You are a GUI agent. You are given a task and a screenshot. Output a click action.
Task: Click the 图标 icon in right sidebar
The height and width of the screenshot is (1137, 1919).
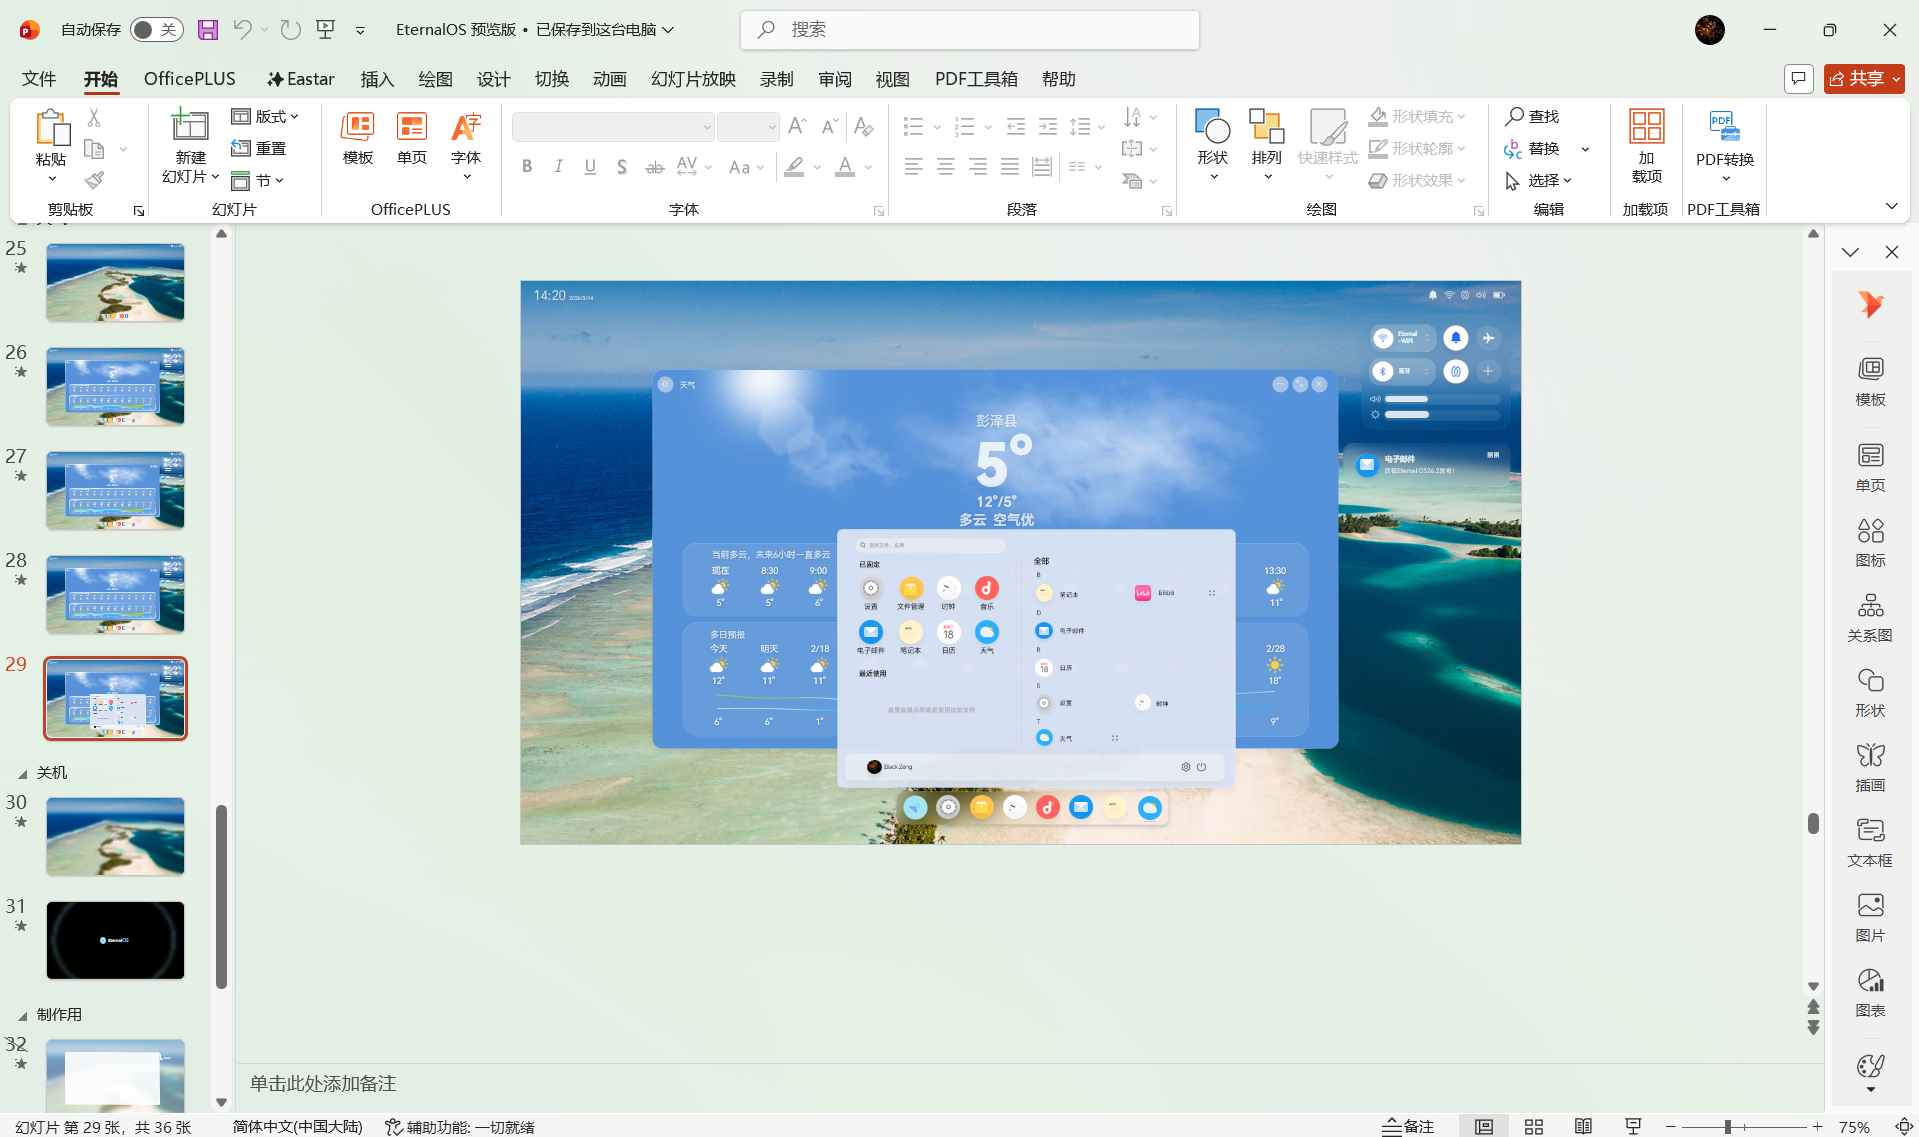click(x=1869, y=542)
